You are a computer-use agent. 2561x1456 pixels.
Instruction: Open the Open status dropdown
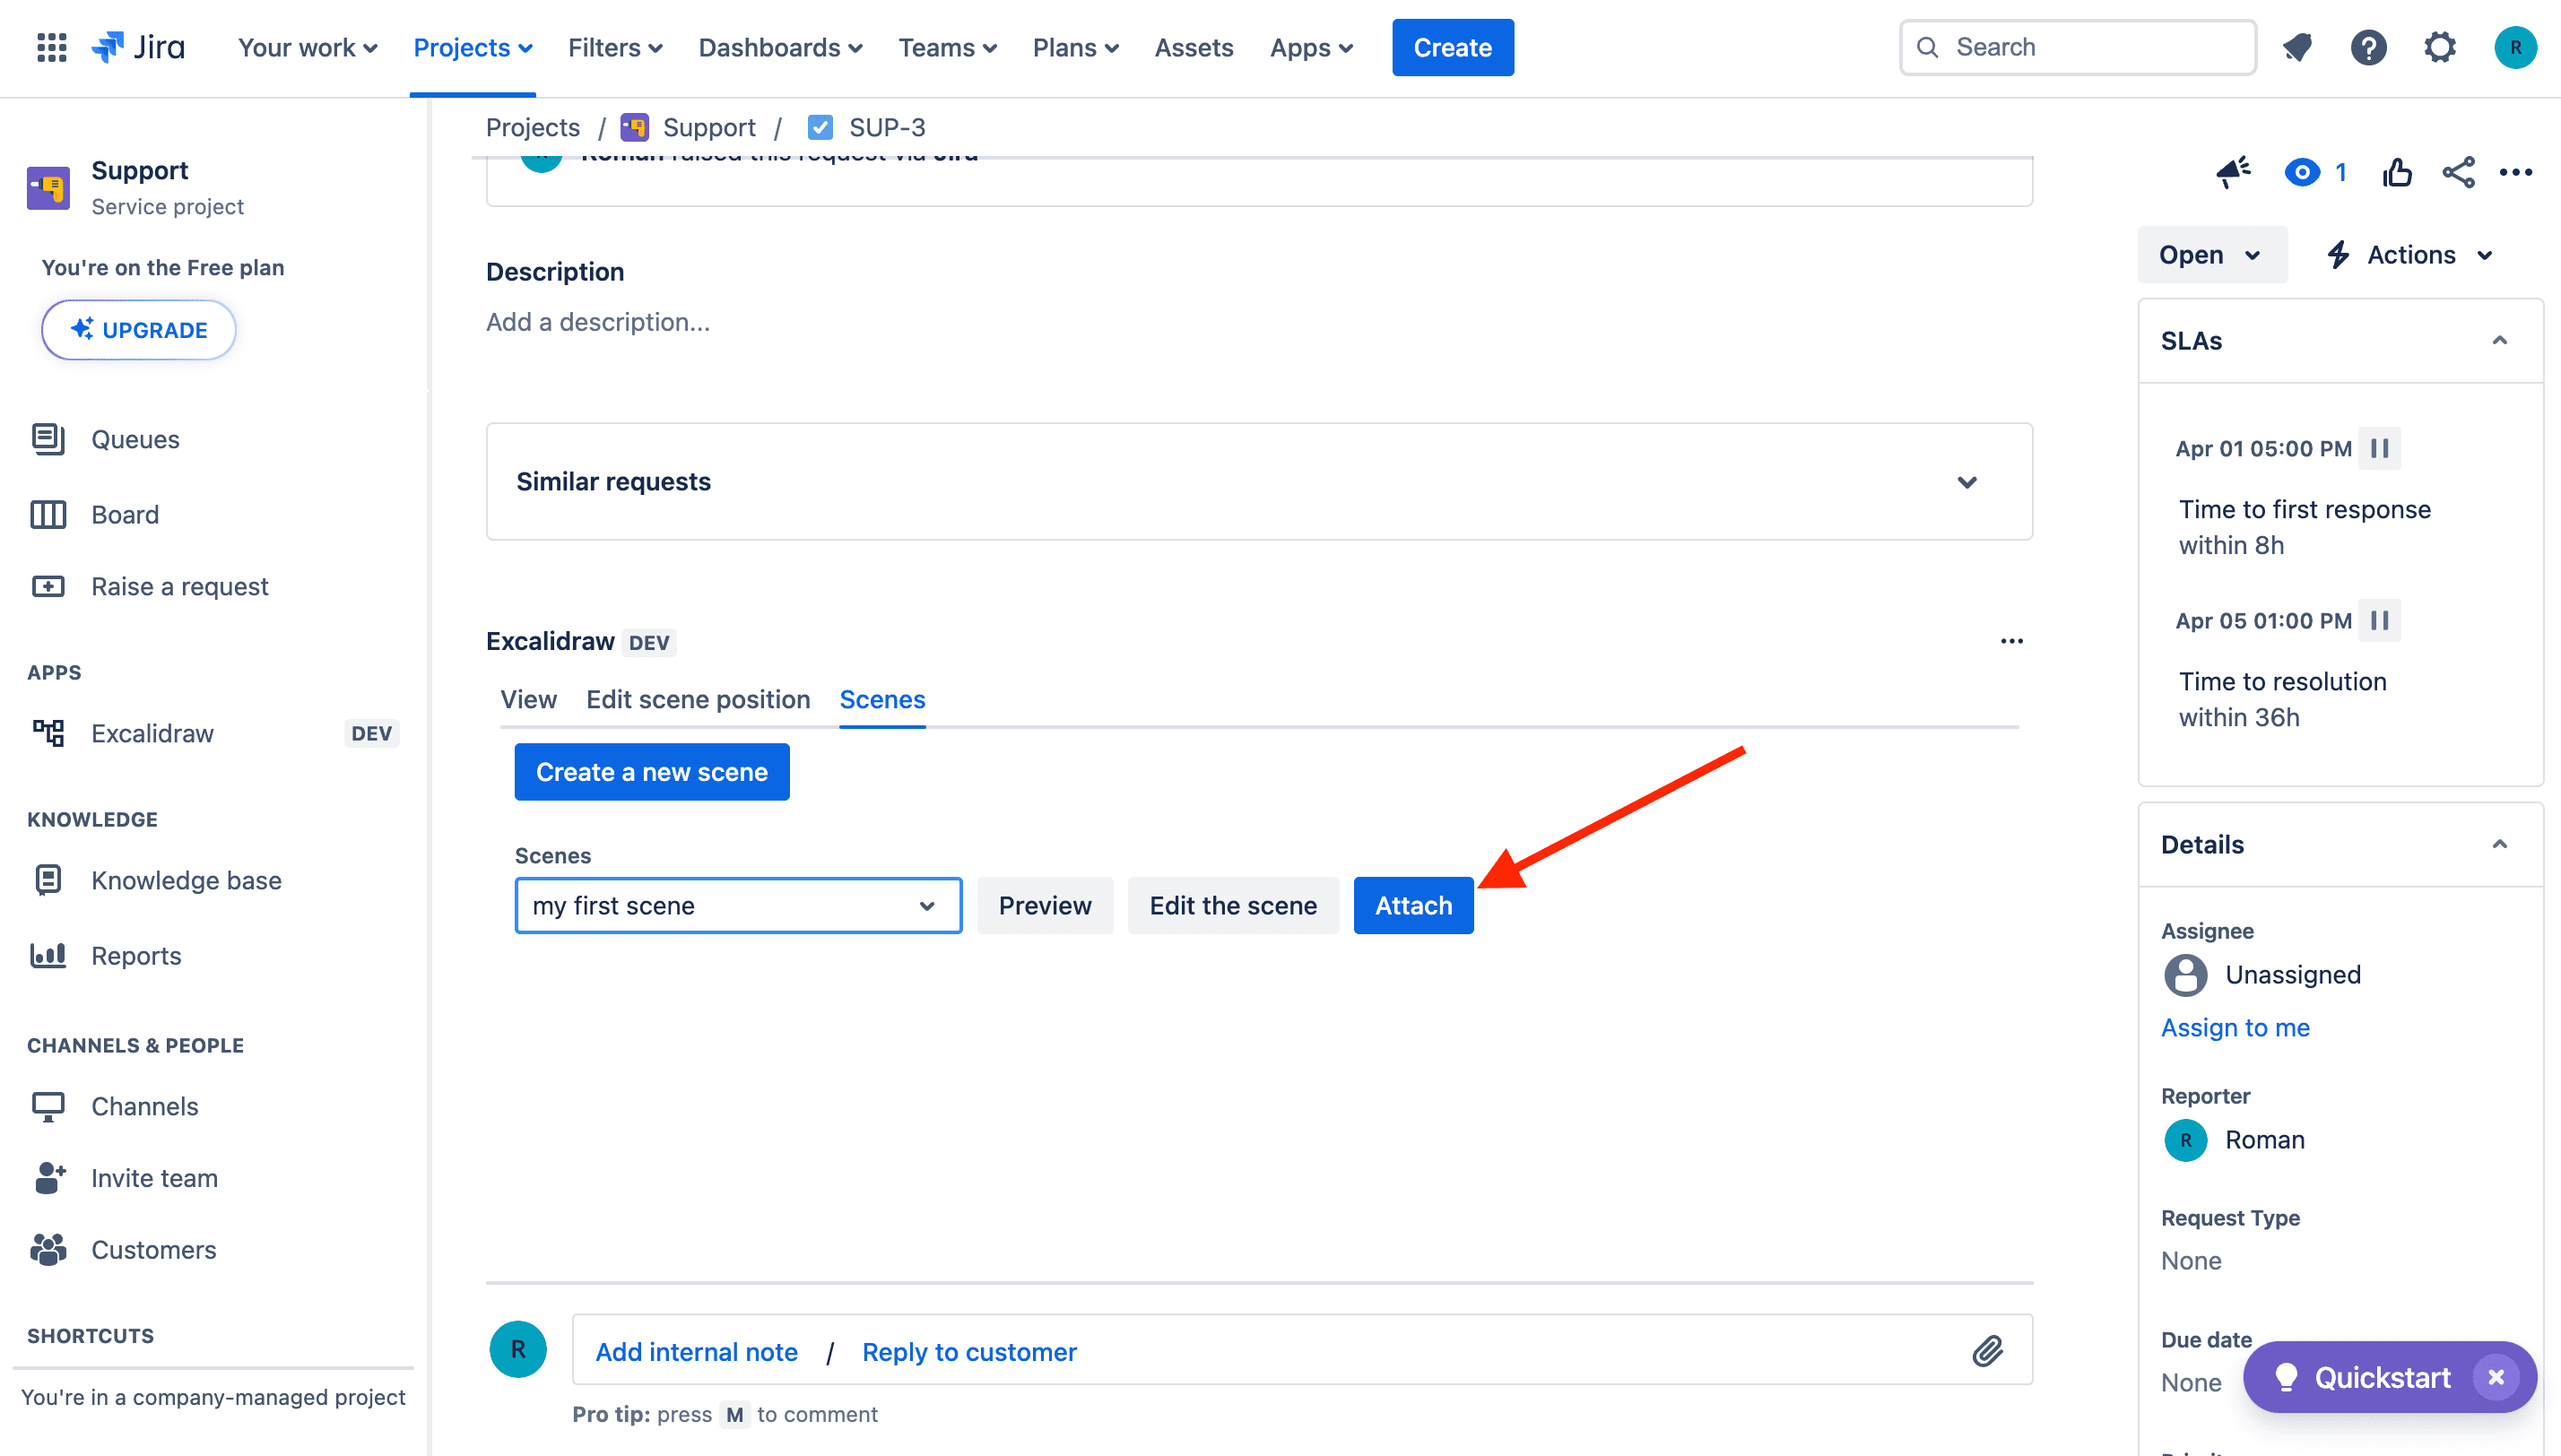[x=2211, y=254]
